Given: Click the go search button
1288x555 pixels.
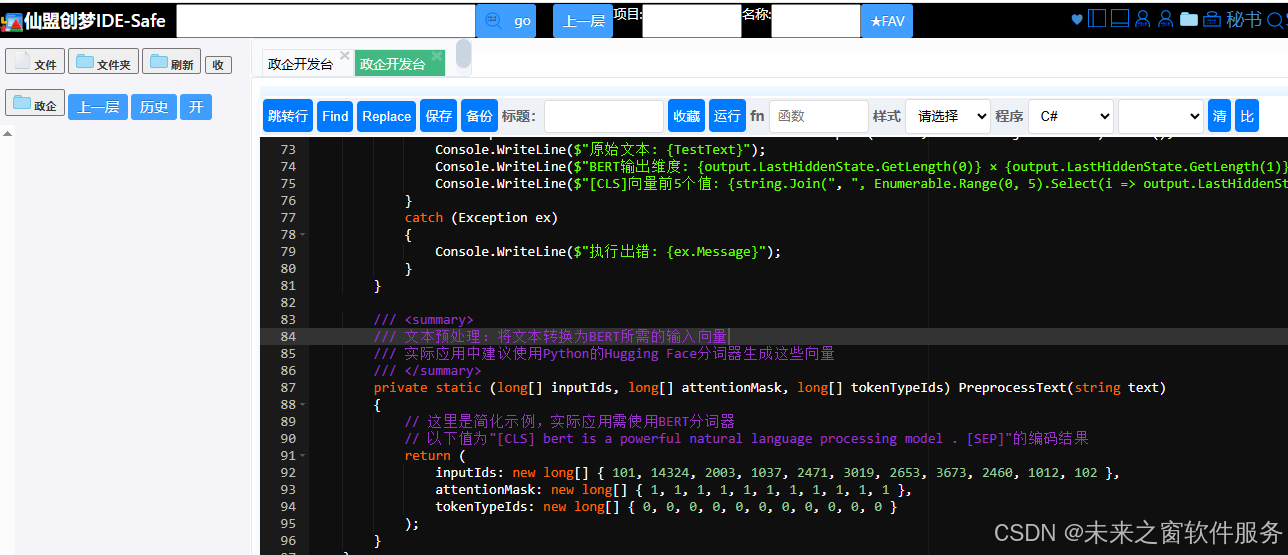Looking at the screenshot, I should pos(506,21).
